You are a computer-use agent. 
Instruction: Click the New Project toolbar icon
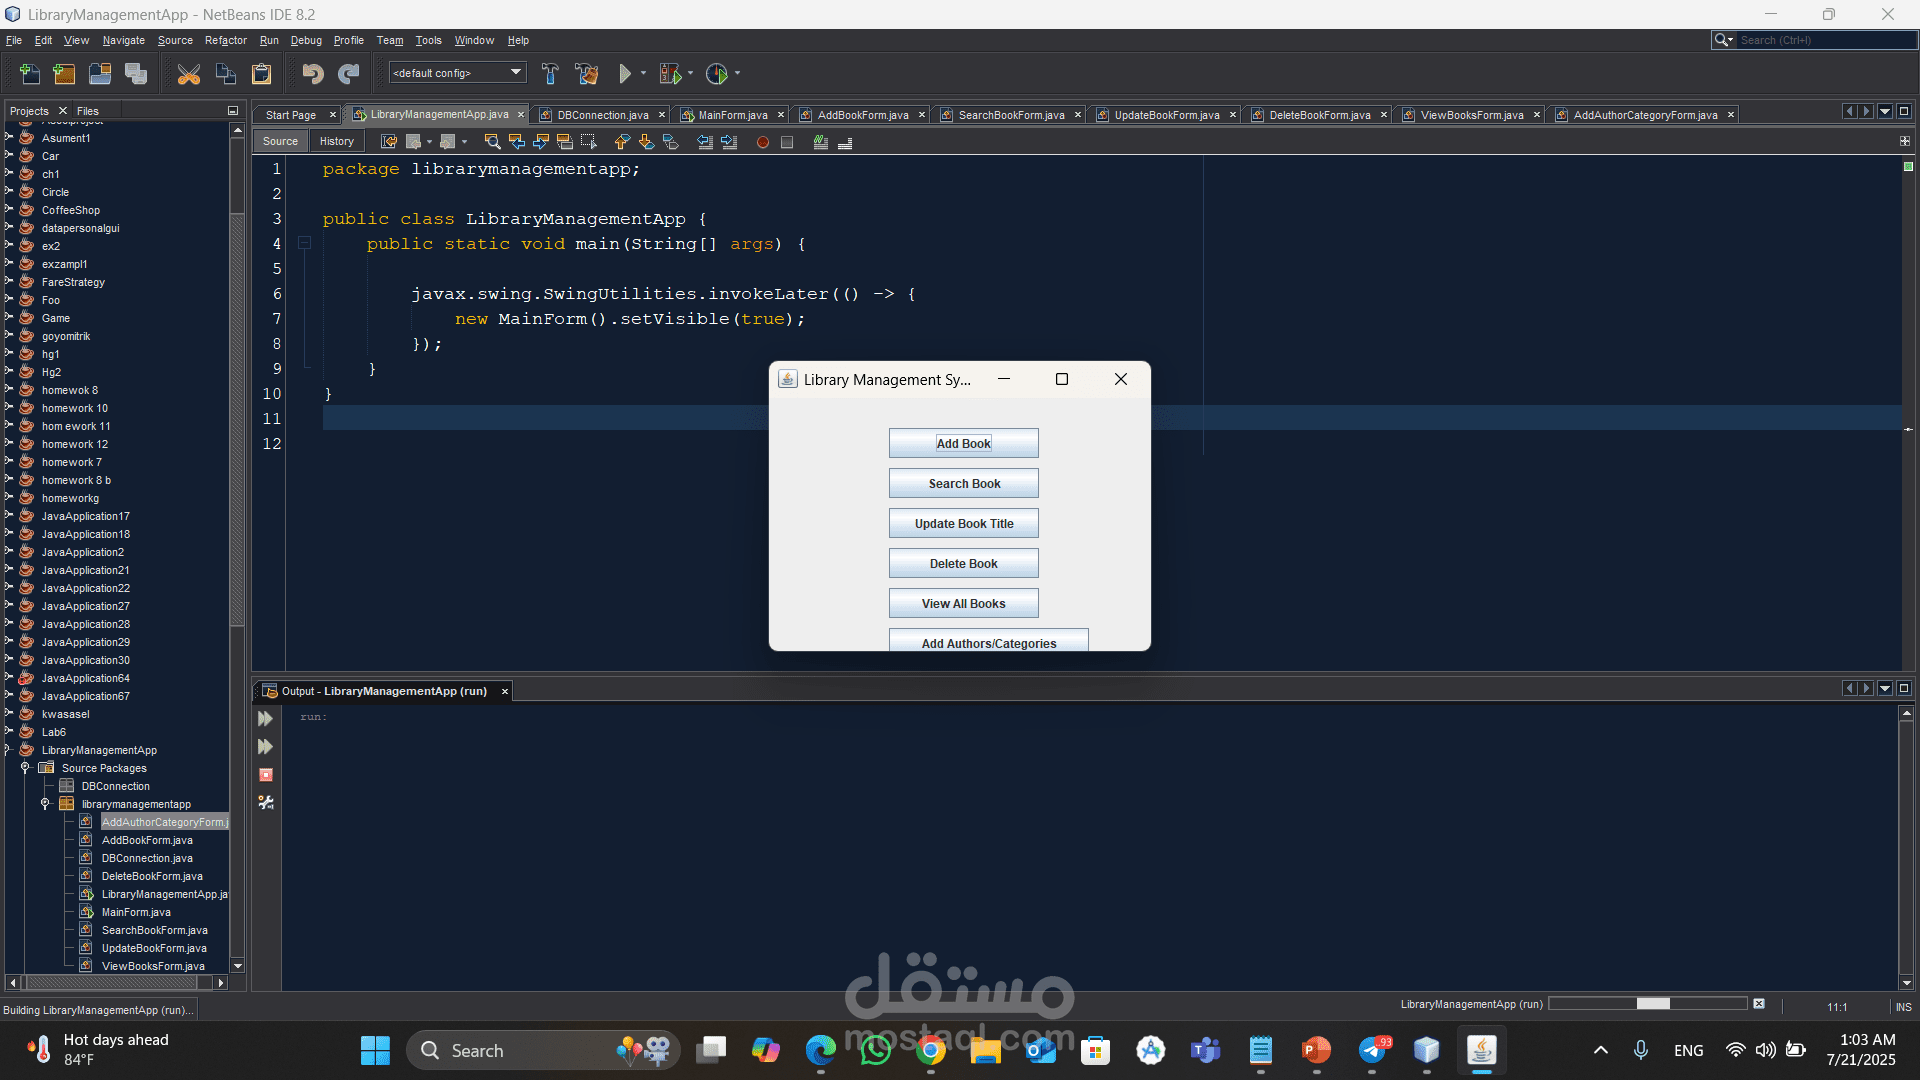coord(64,73)
